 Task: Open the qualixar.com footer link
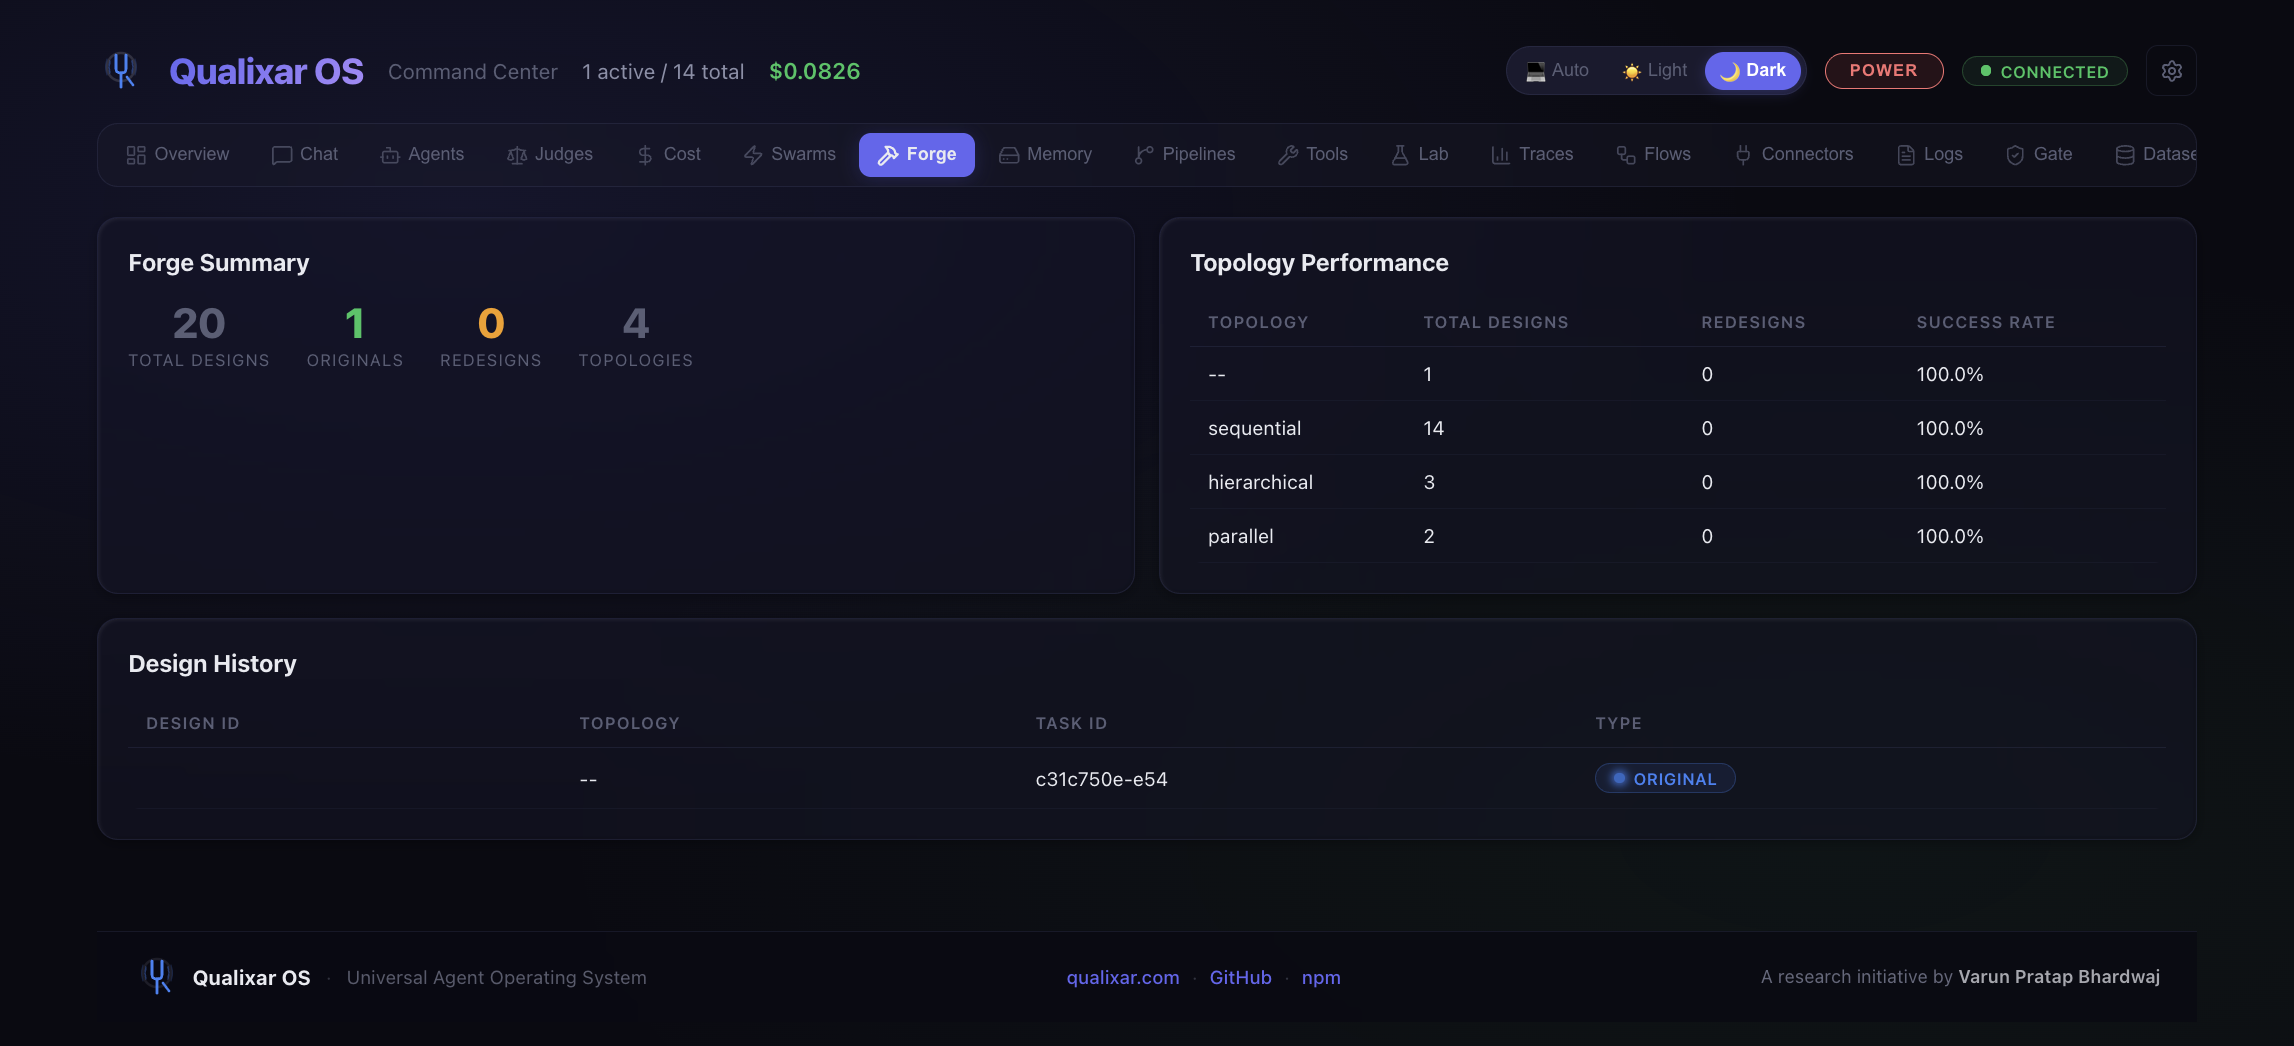1122,977
